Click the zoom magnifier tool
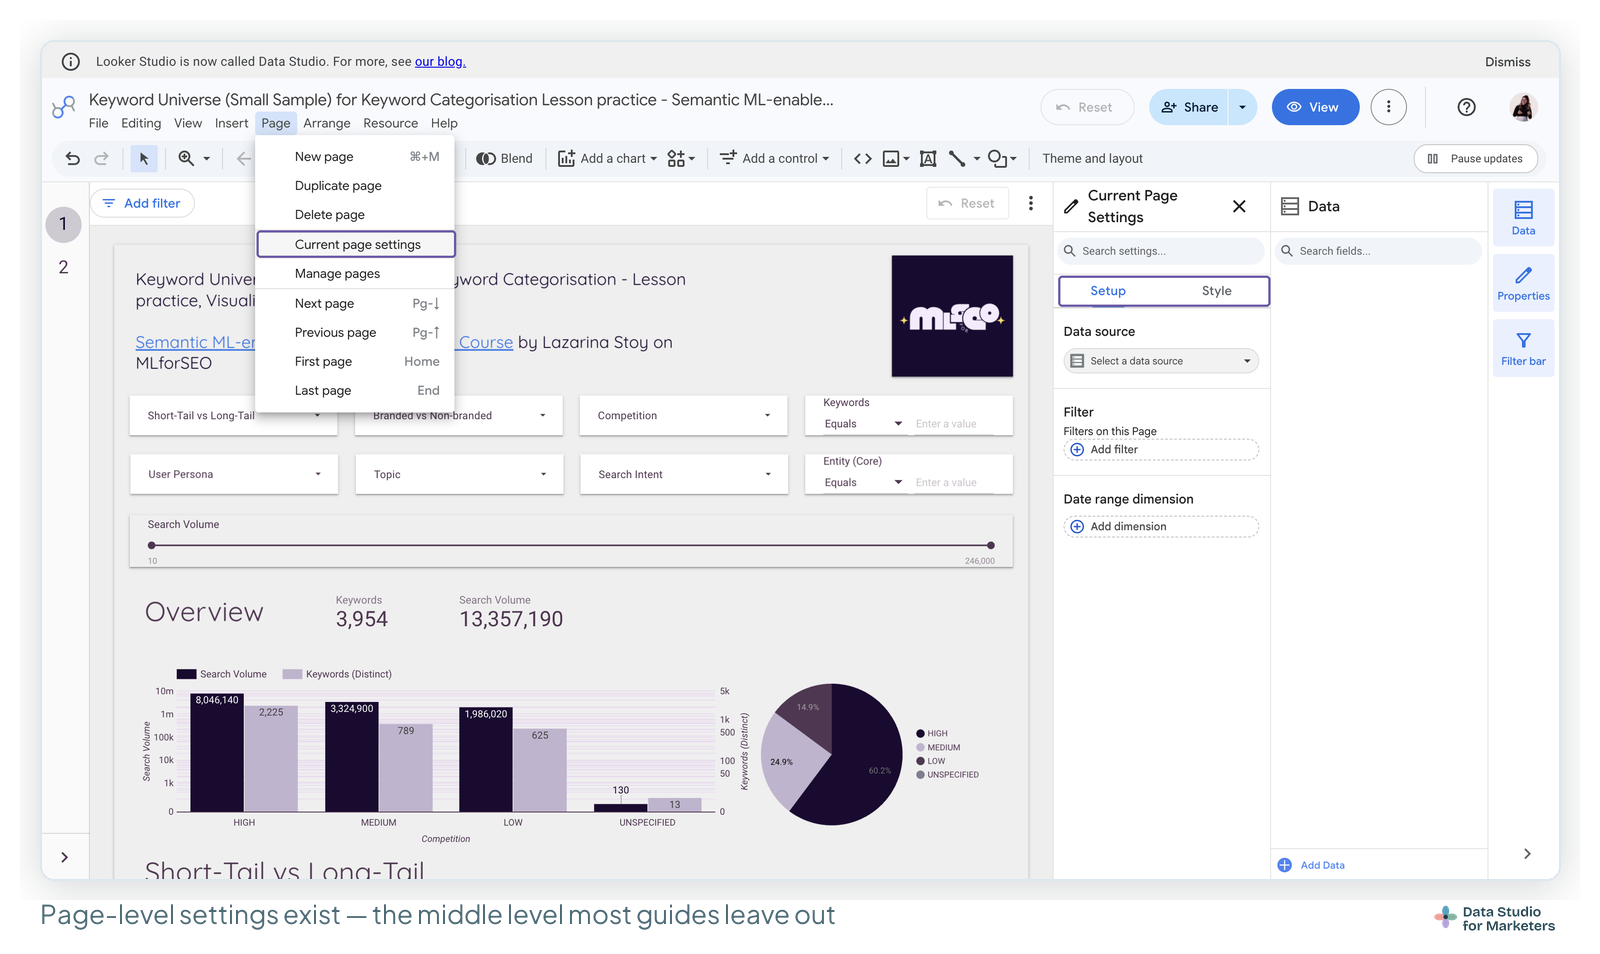Image resolution: width=1600 pixels, height=954 pixels. (x=186, y=158)
